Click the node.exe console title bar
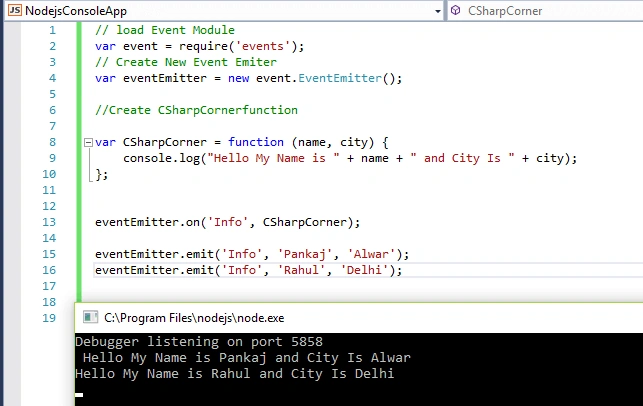Screen dimensions: 643x406 [359, 318]
